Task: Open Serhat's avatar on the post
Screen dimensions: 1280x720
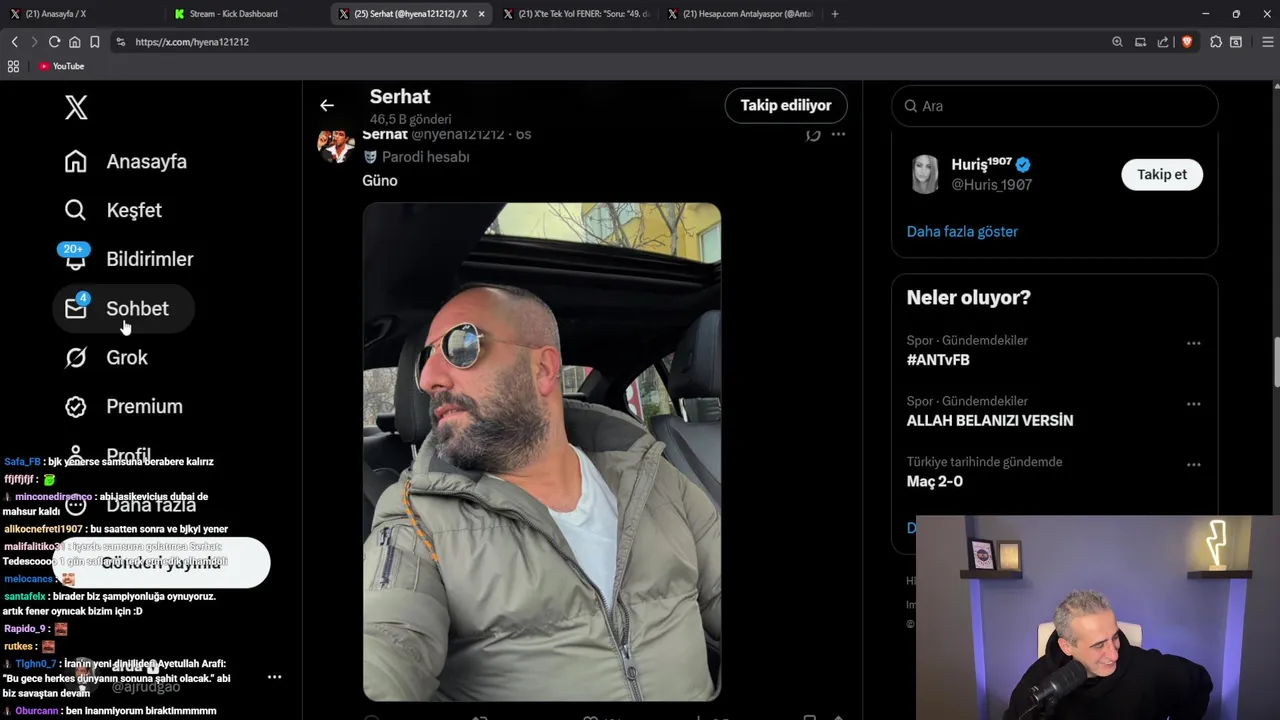Action: point(336,145)
